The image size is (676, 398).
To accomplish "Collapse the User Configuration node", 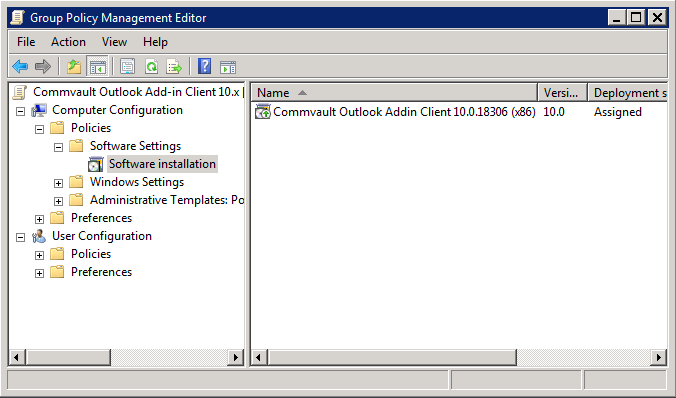I will point(20,237).
